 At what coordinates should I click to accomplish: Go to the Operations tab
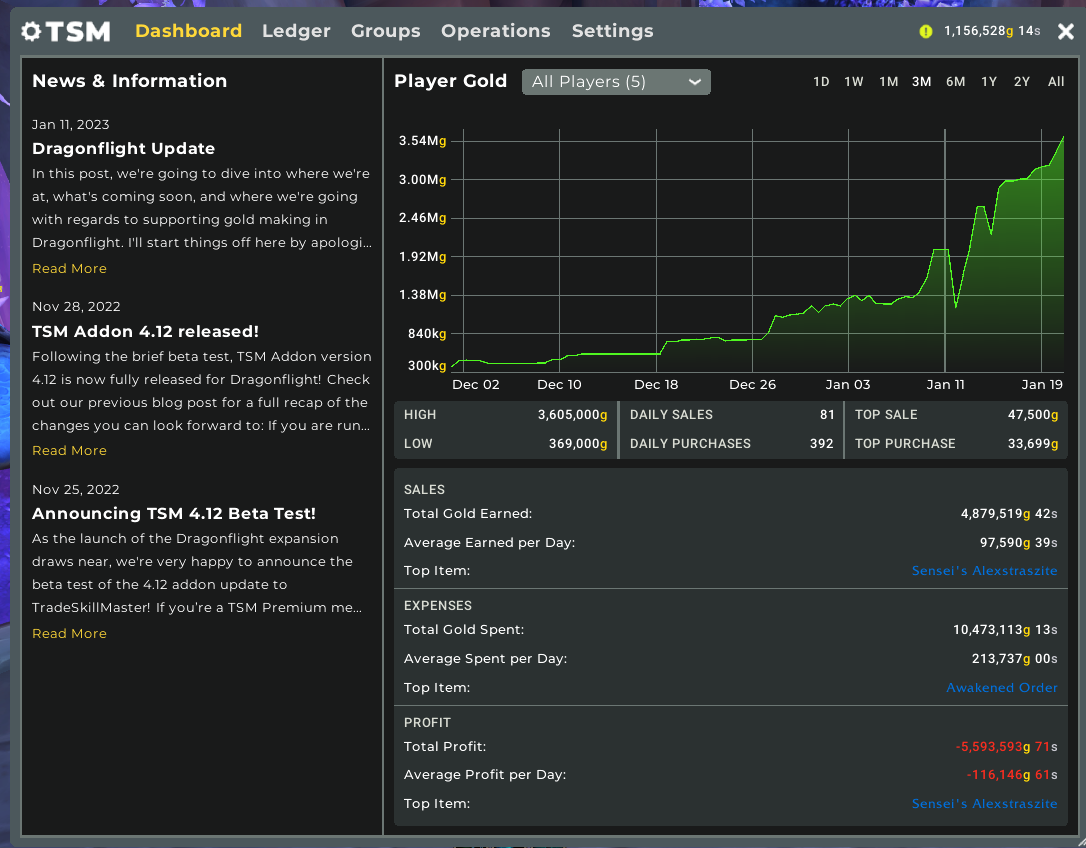(x=496, y=31)
